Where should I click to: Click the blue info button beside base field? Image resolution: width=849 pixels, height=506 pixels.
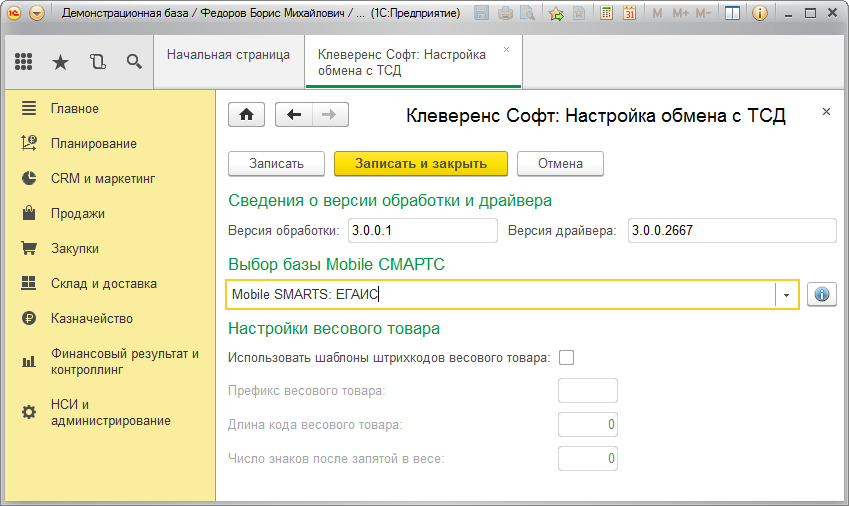pos(822,294)
